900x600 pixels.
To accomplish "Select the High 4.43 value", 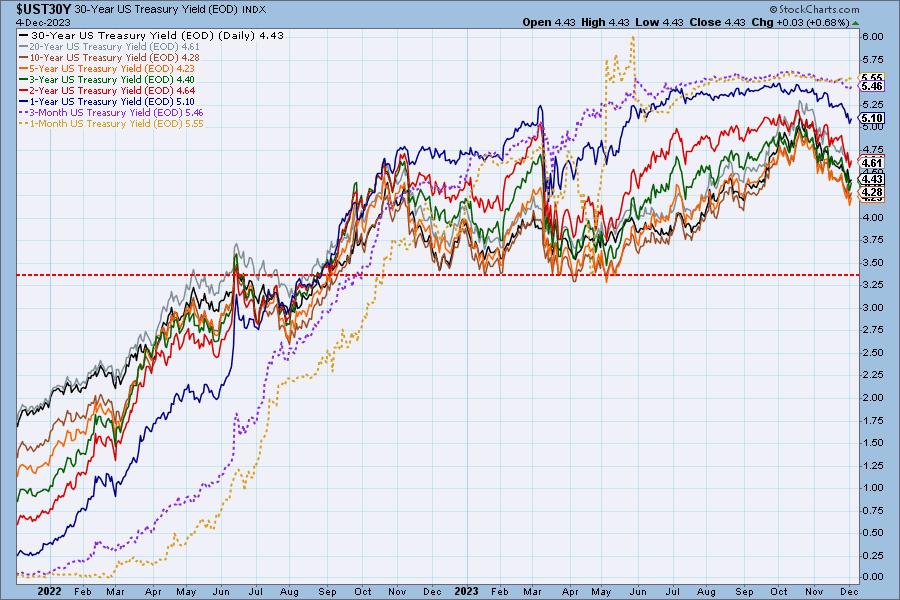I will tap(605, 22).
